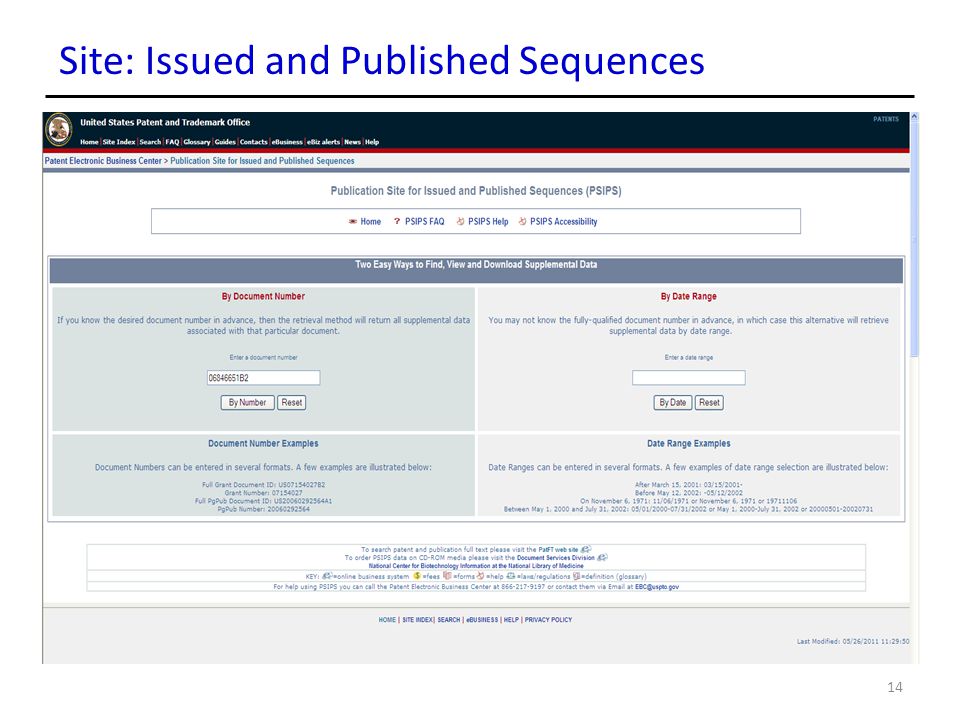960x720 pixels.
Task: Click the By Number button
Action: click(247, 403)
